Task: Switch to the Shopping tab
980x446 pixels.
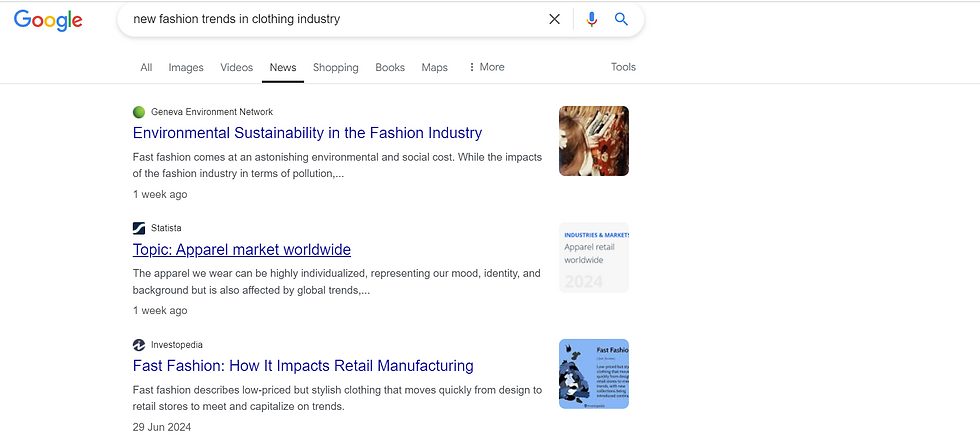Action: point(336,67)
